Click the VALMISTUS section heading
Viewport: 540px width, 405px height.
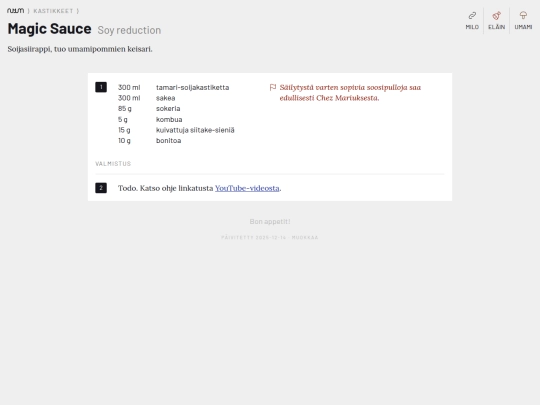pyautogui.click(x=113, y=164)
